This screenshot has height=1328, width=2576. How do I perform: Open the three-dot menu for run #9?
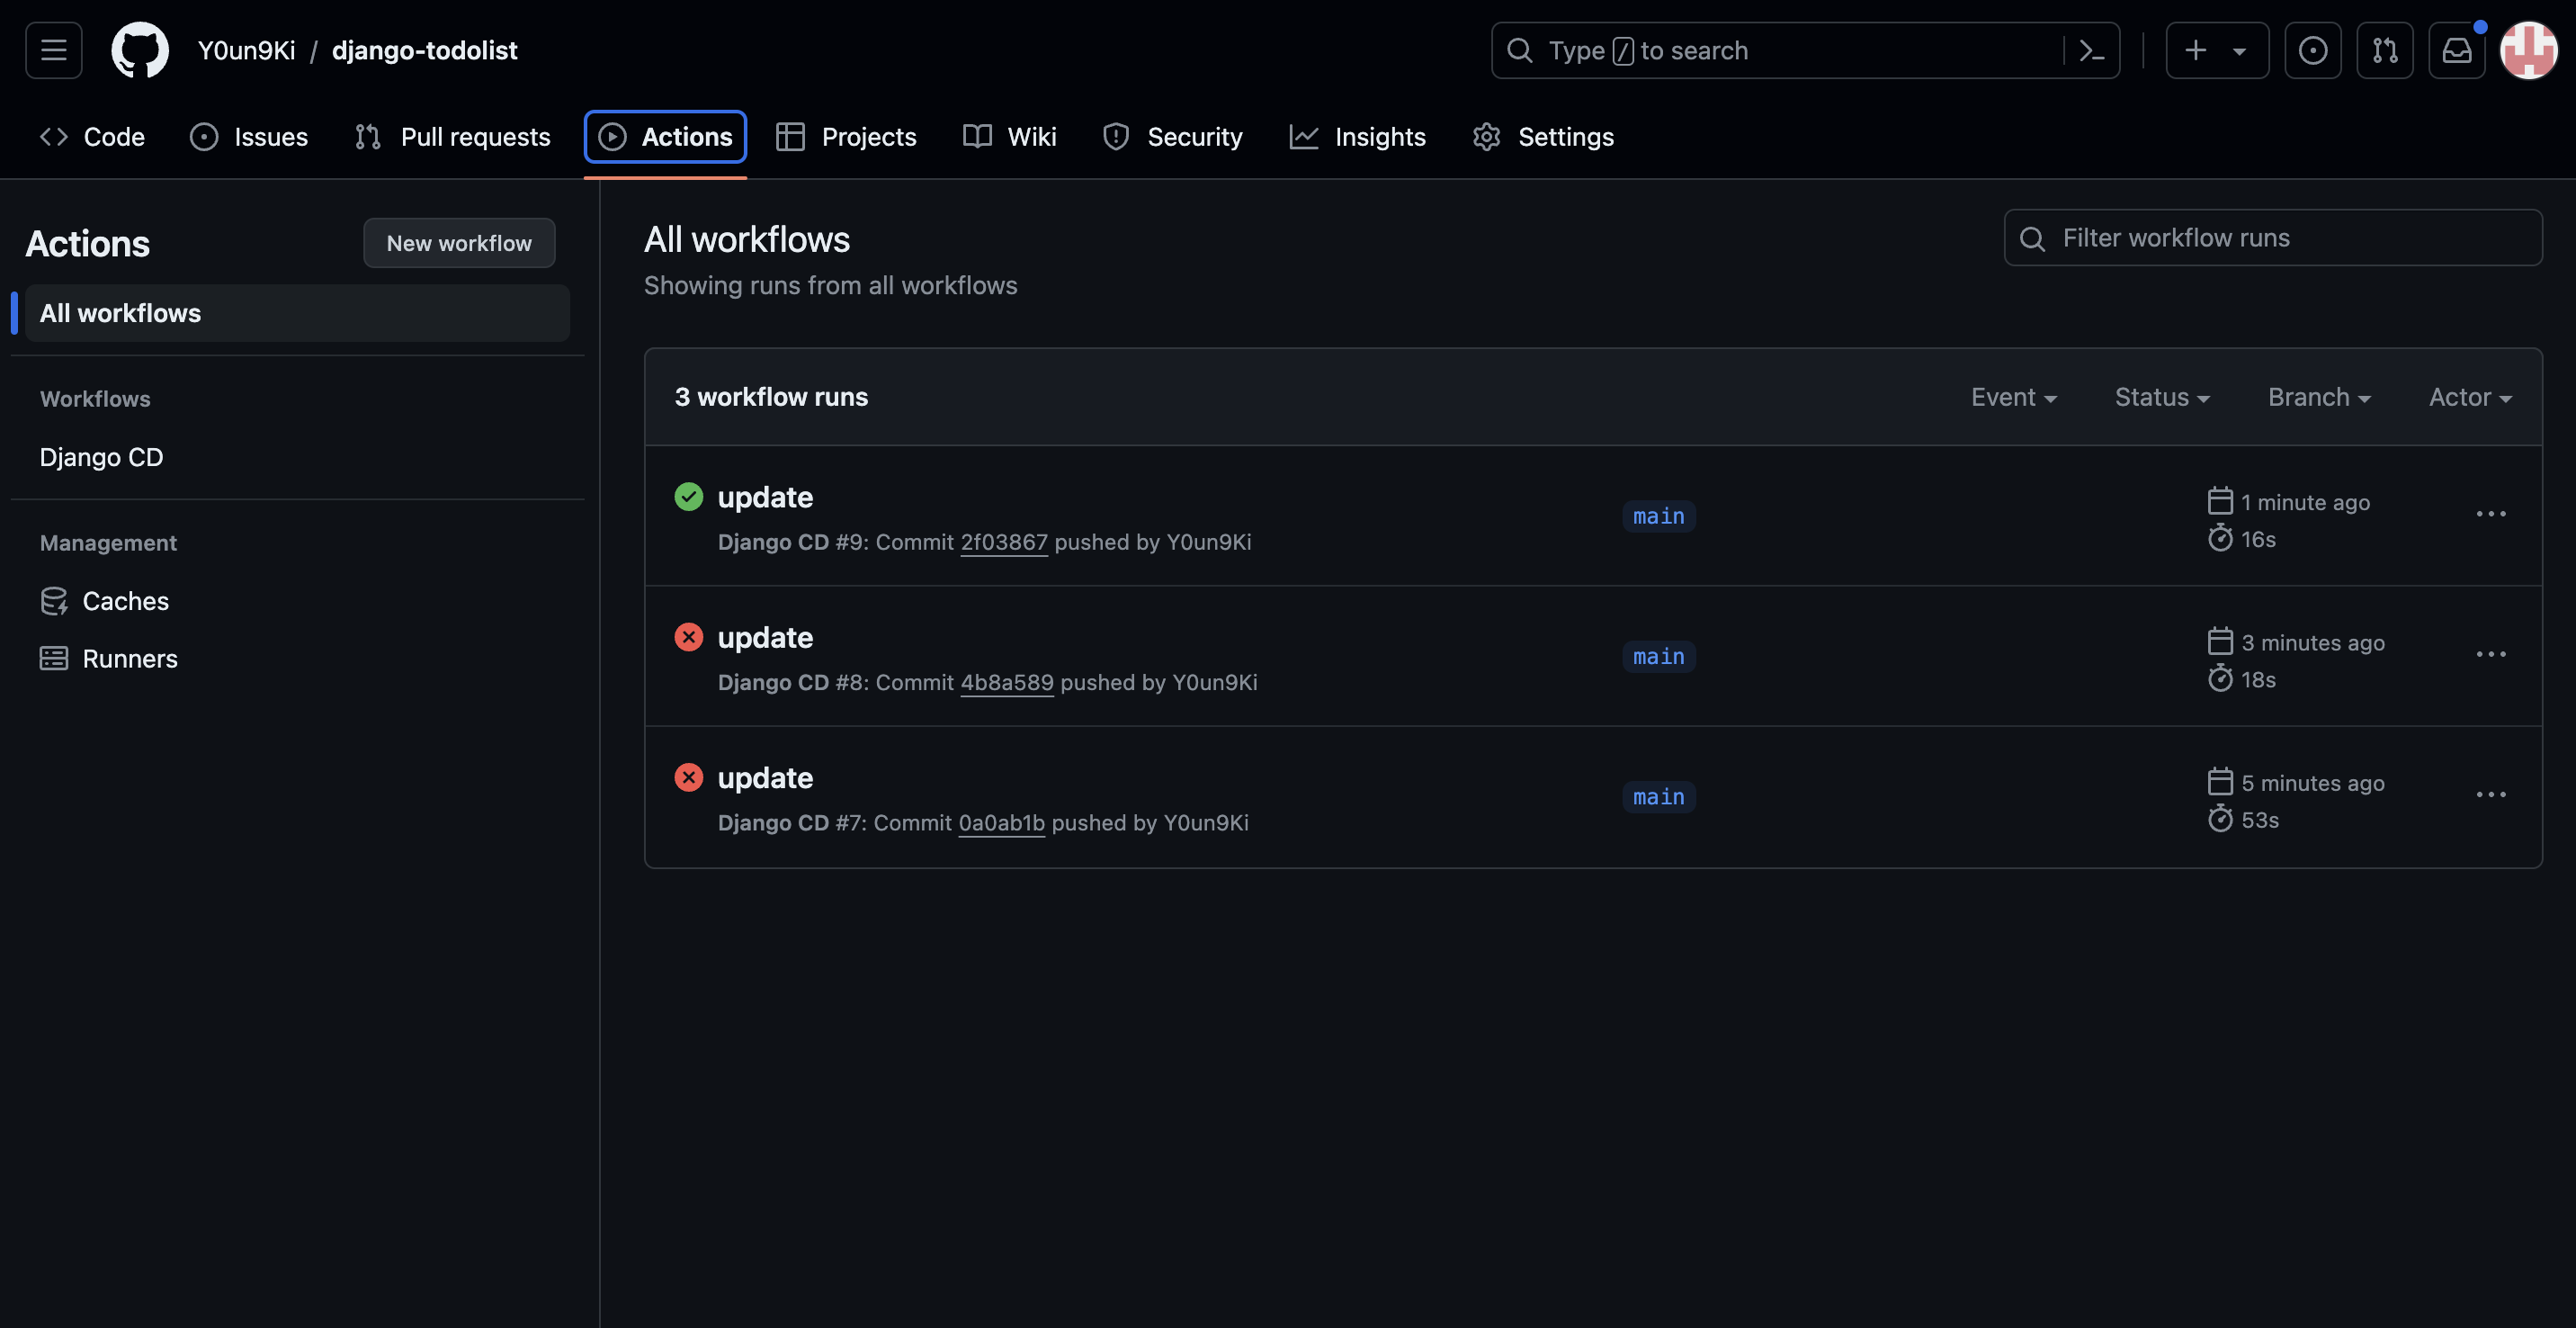(2491, 514)
